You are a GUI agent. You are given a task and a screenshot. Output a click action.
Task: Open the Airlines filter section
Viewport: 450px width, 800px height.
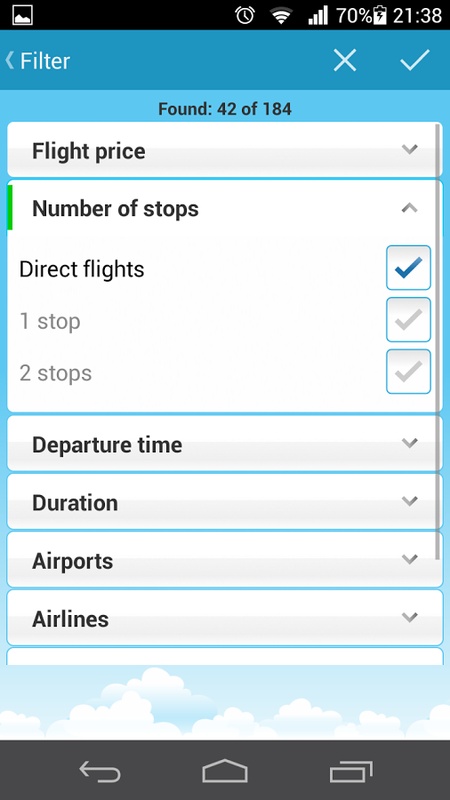(224, 618)
